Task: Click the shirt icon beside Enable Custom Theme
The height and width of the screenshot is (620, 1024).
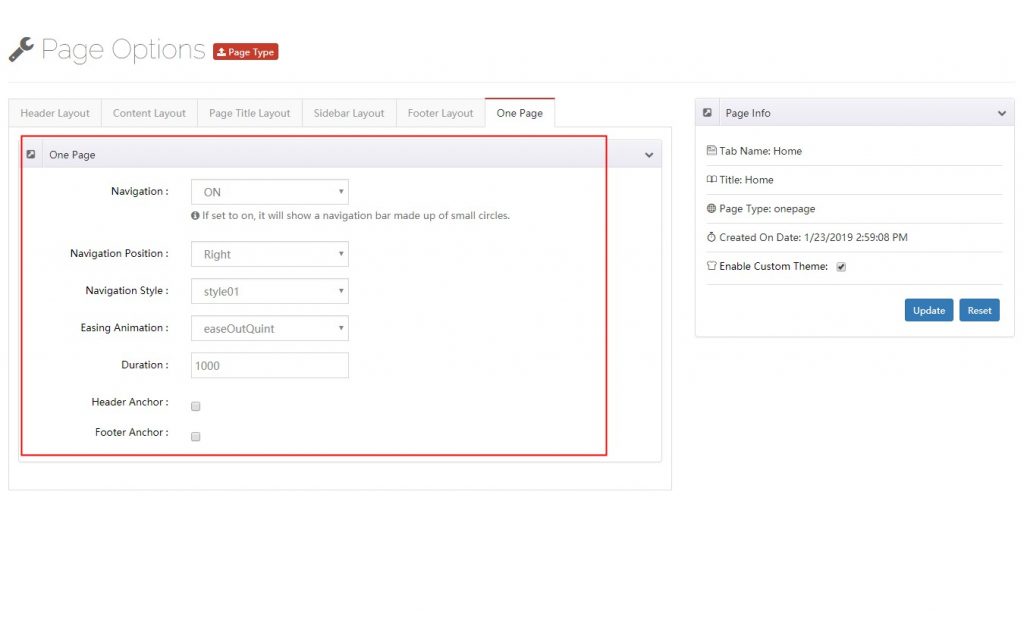Action: pyautogui.click(x=711, y=266)
